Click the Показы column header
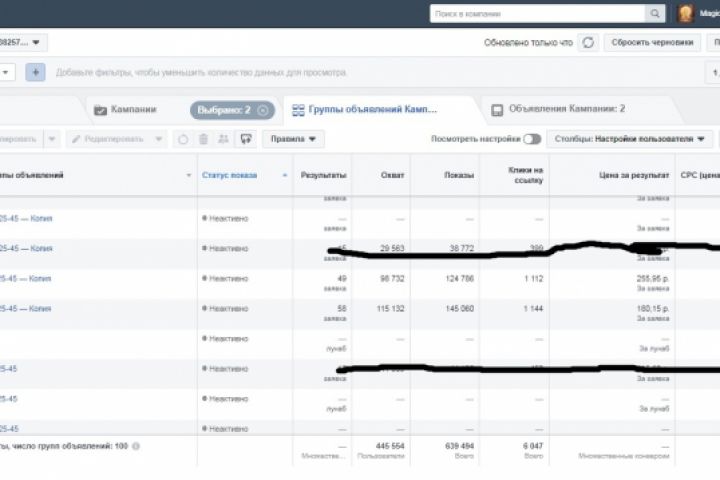 [459, 175]
